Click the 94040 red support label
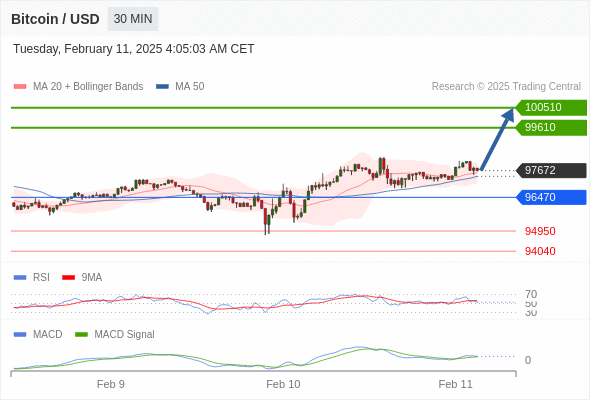The image size is (590, 400). pos(540,251)
